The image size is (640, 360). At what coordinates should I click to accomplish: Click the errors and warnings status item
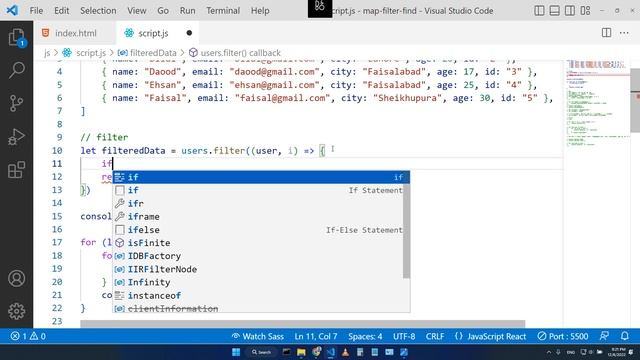pyautogui.click(x=28, y=336)
